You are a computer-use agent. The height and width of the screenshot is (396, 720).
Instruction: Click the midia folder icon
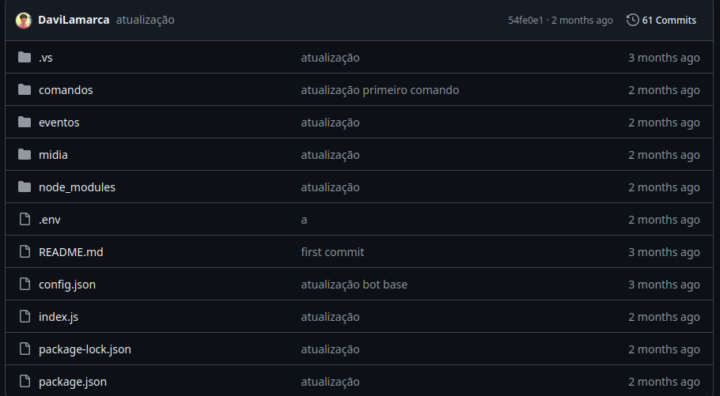[24, 154]
